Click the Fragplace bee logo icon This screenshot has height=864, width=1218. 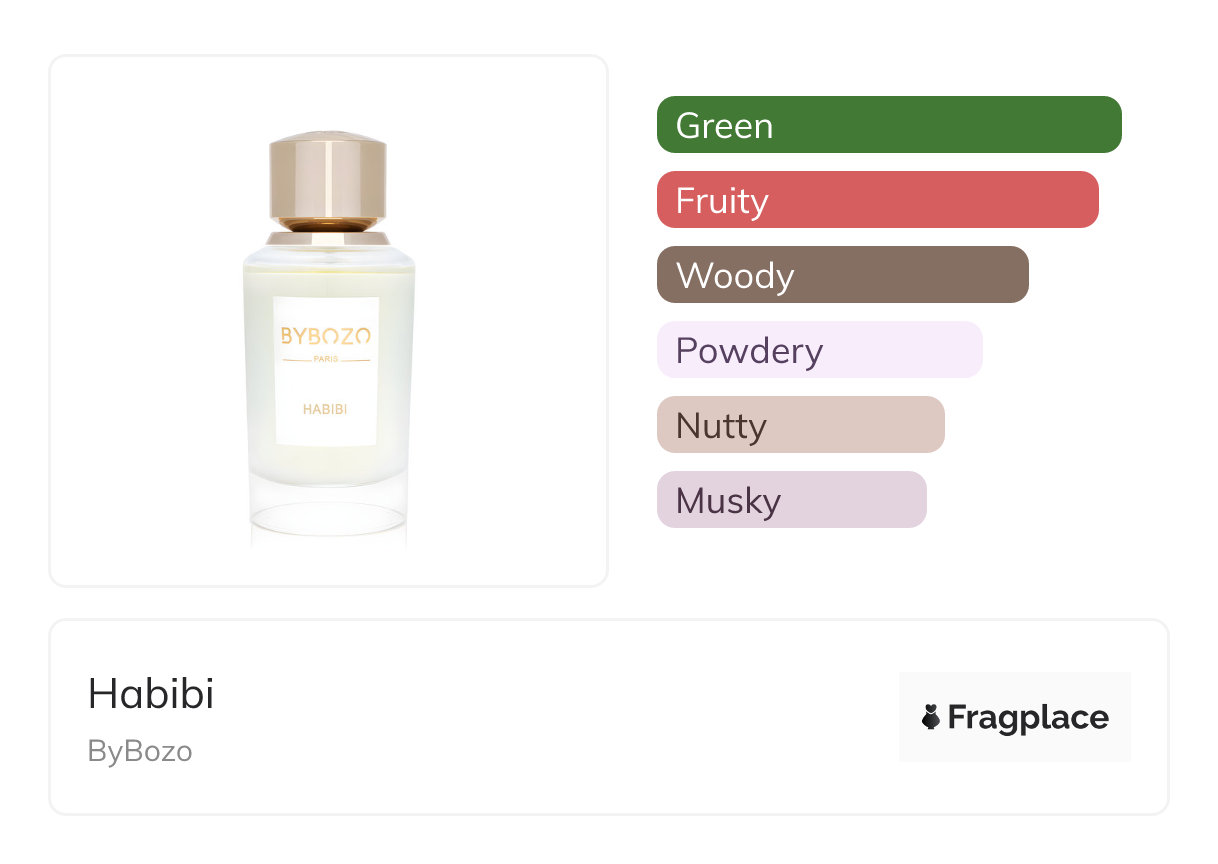(x=931, y=717)
